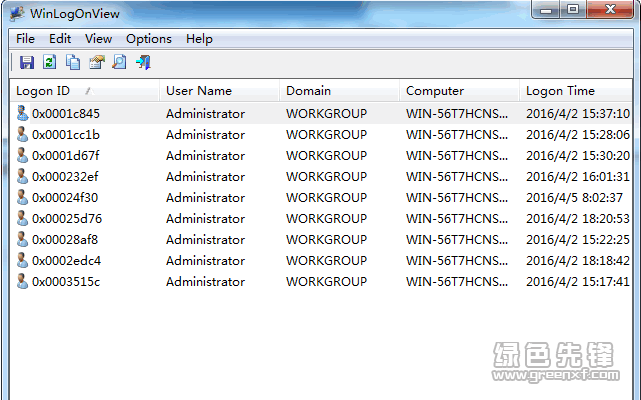Select the row with Logon ID 0x0002edc4

pos(321,260)
